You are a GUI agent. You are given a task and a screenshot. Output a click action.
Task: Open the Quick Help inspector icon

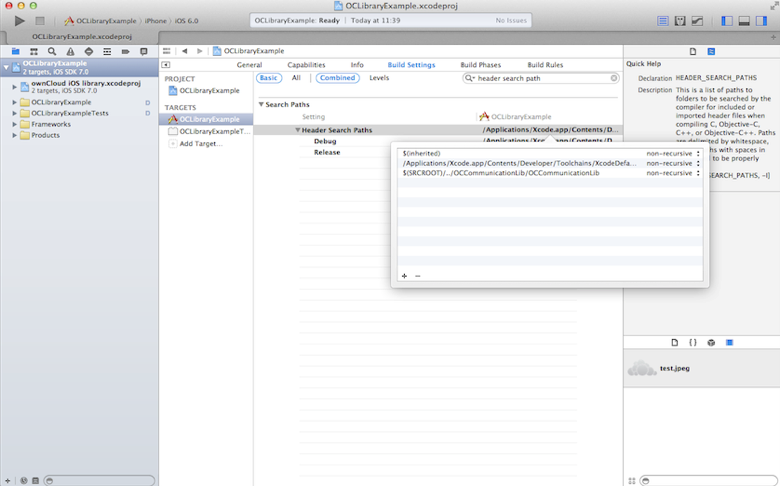pos(711,51)
